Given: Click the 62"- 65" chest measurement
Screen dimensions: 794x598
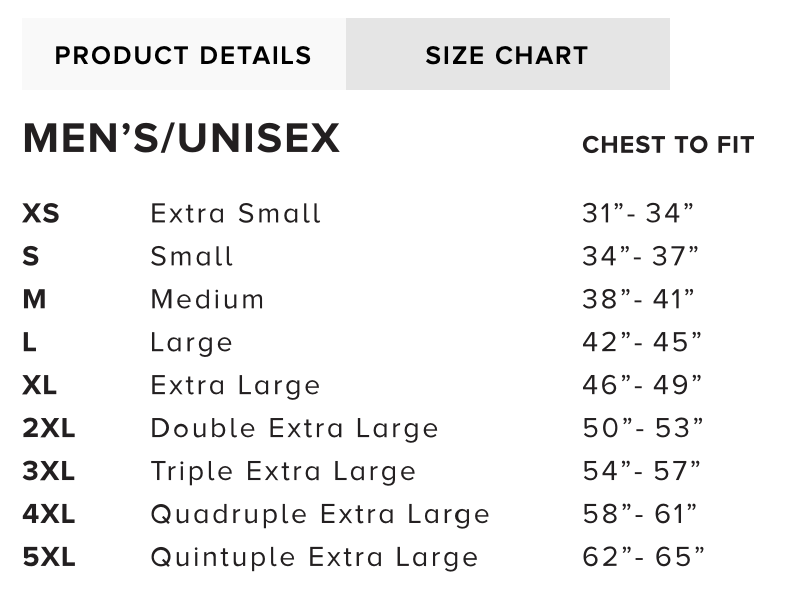Looking at the screenshot, I should point(643,557).
